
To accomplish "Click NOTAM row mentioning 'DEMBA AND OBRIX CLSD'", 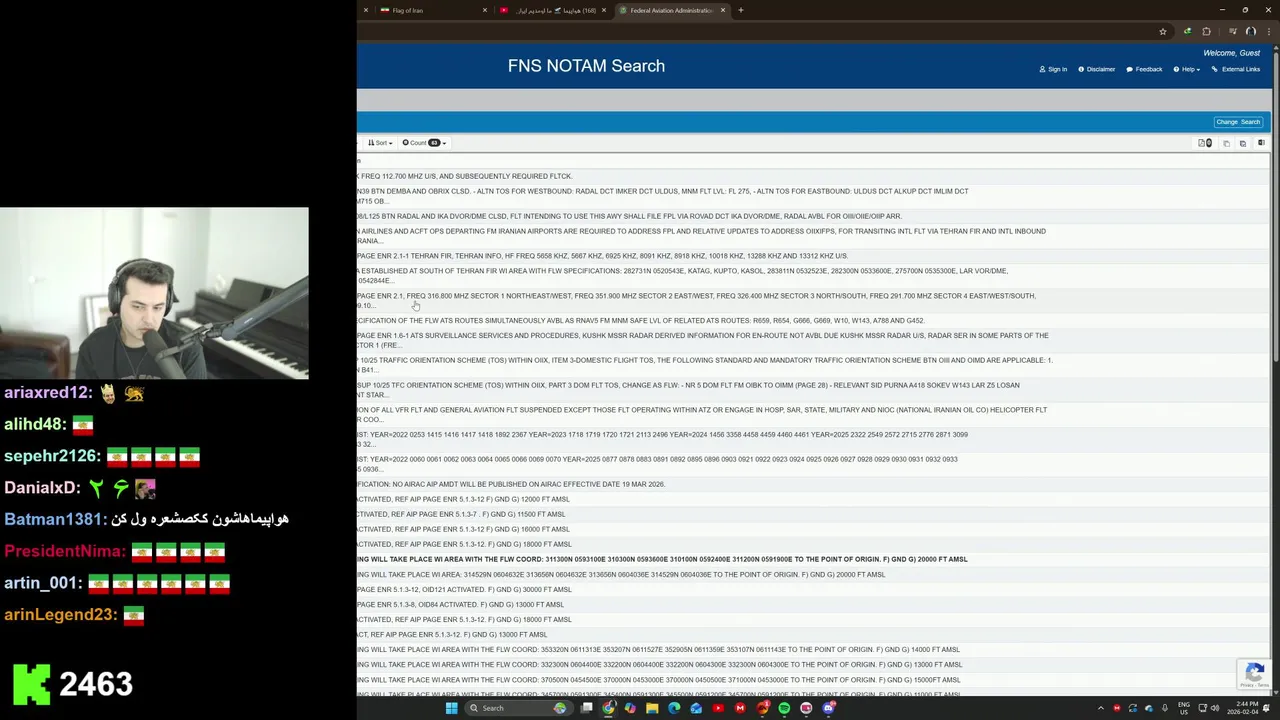I will click(813, 196).
